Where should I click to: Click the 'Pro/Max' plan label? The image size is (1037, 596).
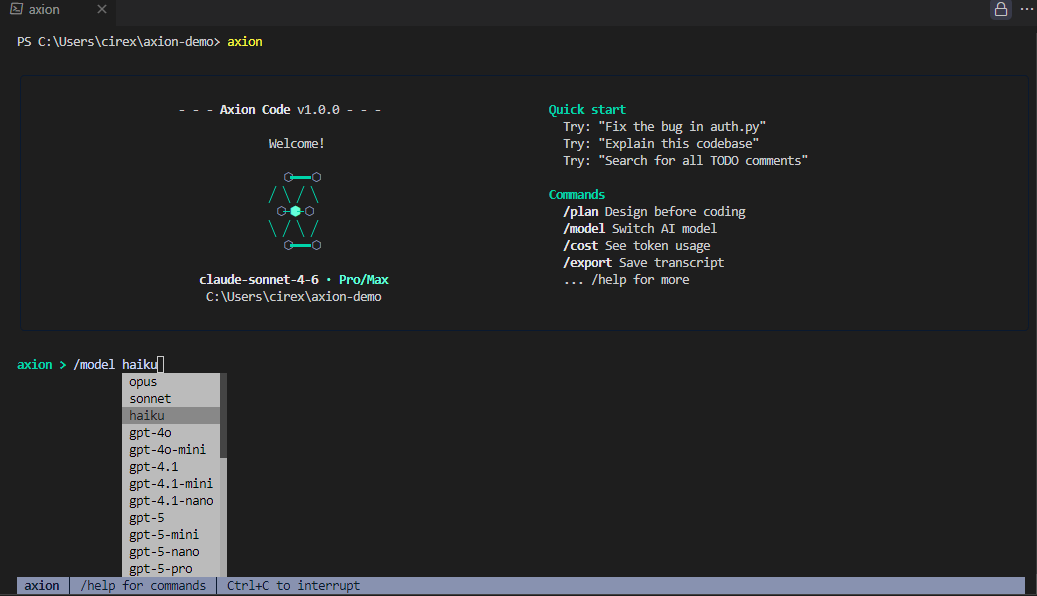coord(364,280)
